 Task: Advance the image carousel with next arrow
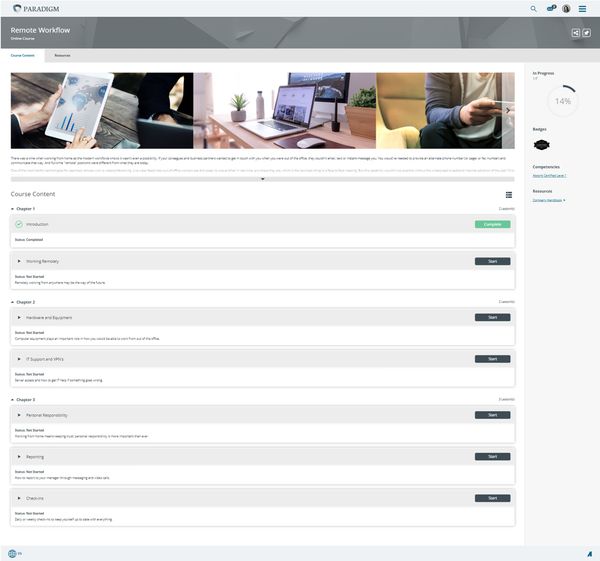pyautogui.click(x=507, y=111)
